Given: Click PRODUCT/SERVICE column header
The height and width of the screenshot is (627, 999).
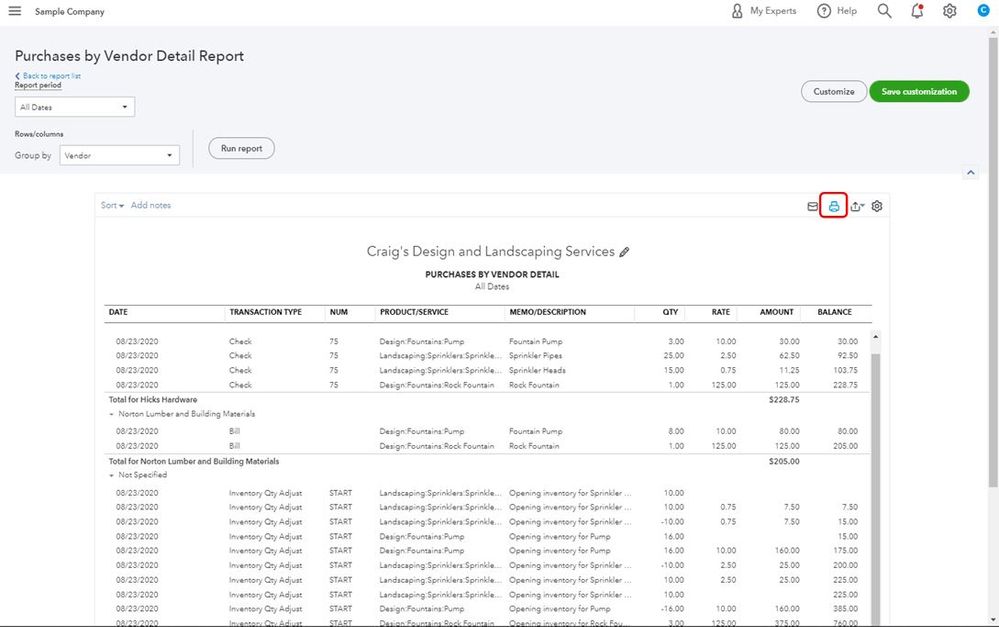Looking at the screenshot, I should [x=414, y=312].
